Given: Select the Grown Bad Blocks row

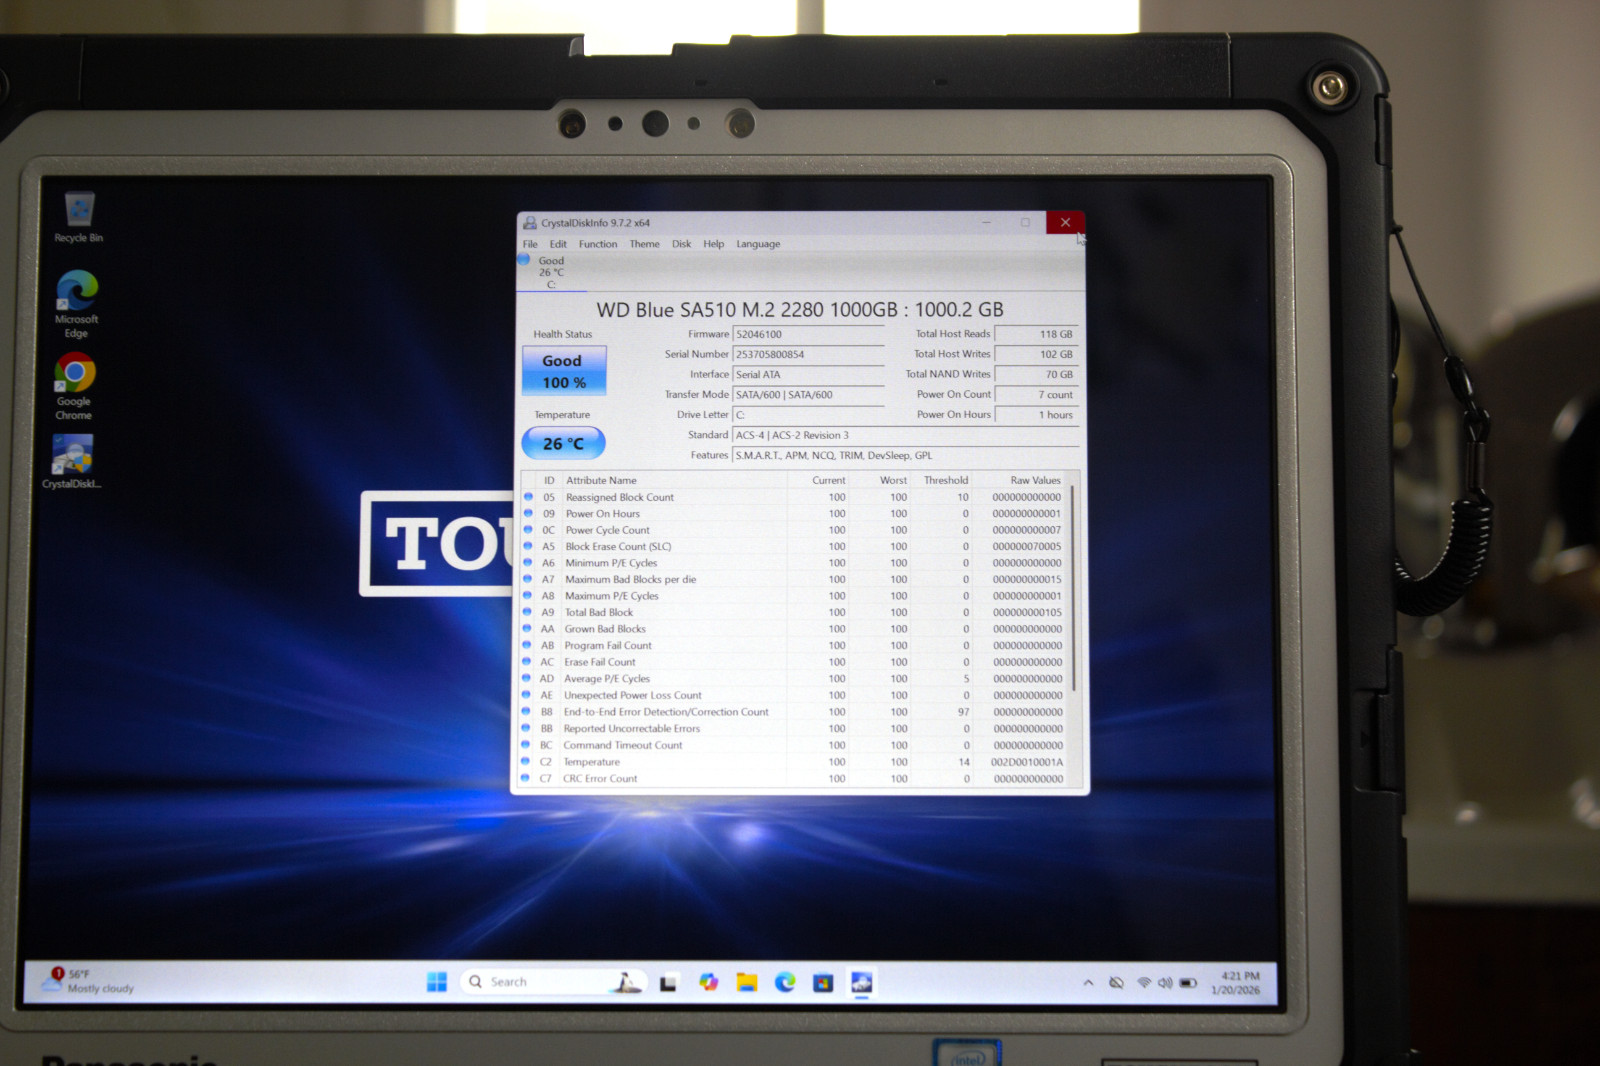Looking at the screenshot, I should (794, 629).
